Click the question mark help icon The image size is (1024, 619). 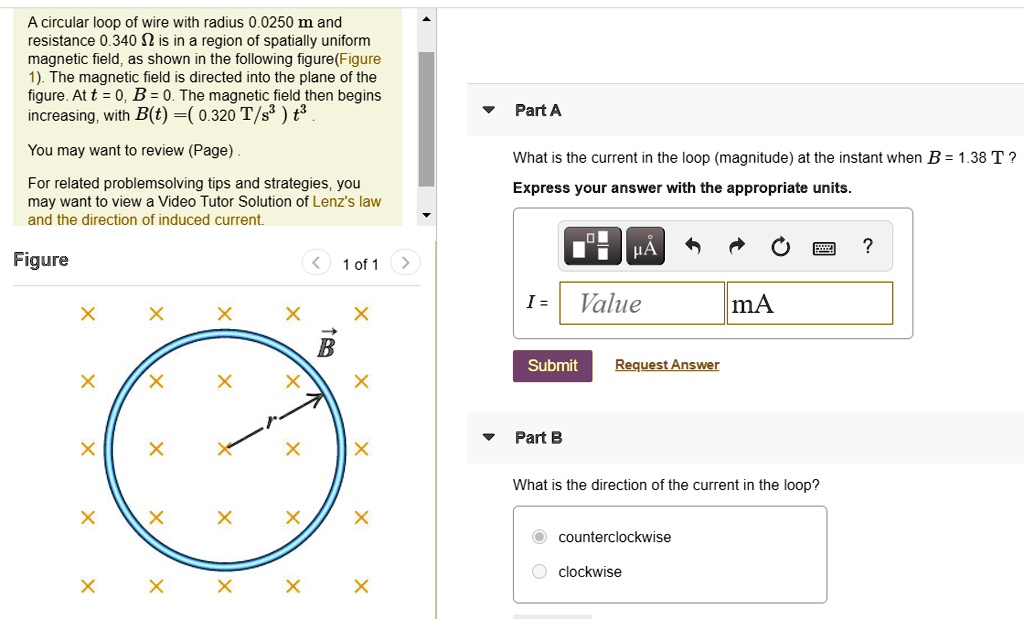click(x=867, y=246)
